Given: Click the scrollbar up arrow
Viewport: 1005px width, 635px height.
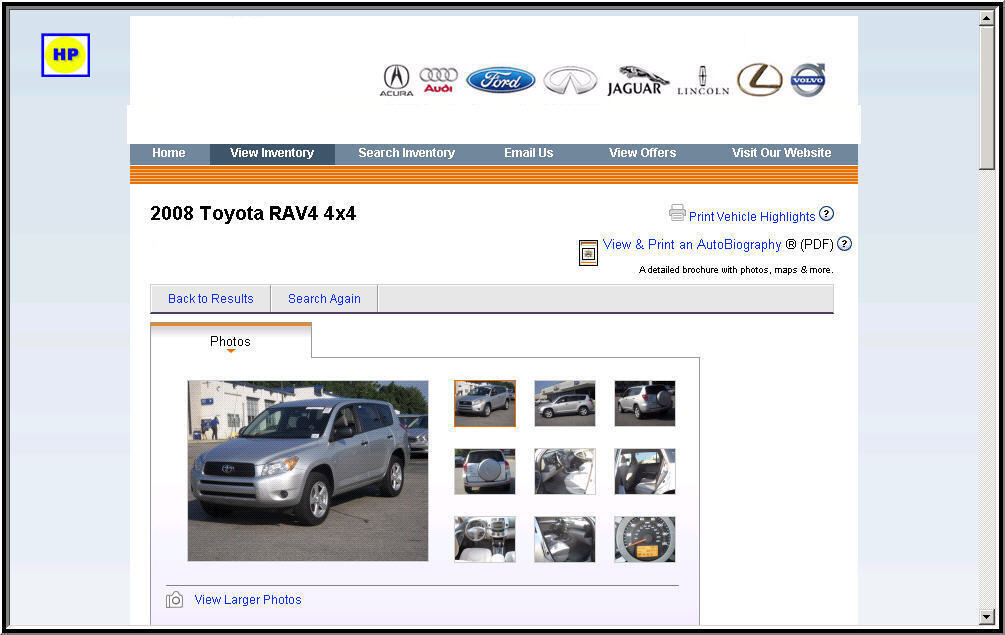Looking at the screenshot, I should point(986,18).
